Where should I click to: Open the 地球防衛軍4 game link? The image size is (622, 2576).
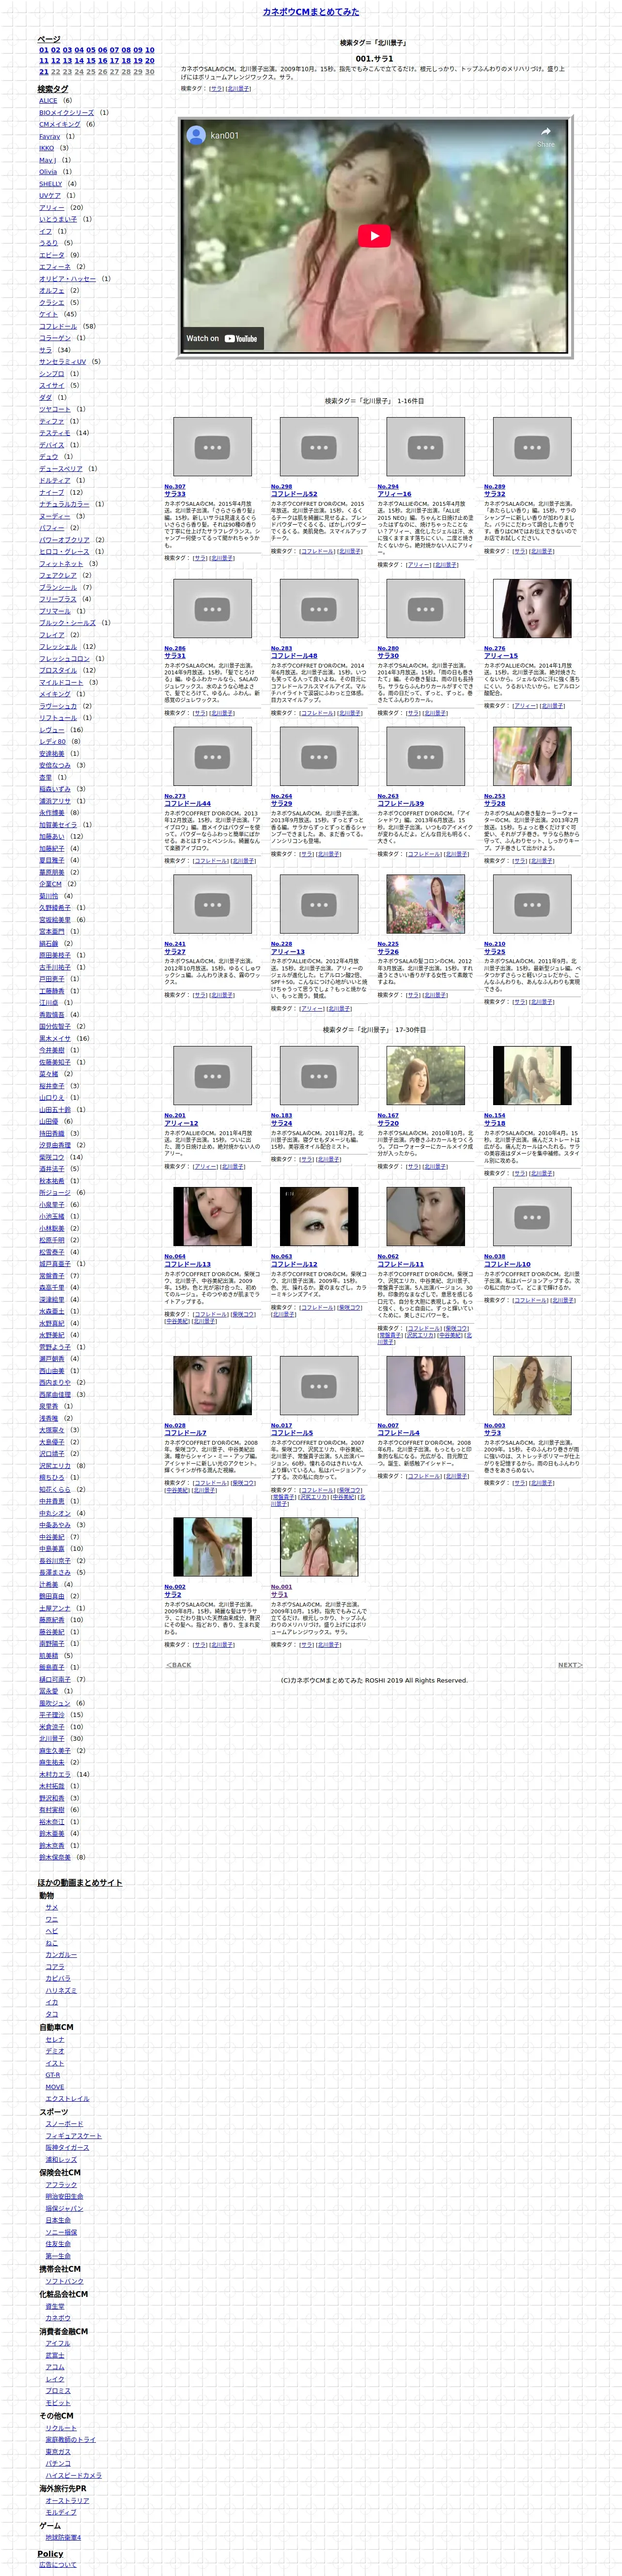click(63, 2537)
